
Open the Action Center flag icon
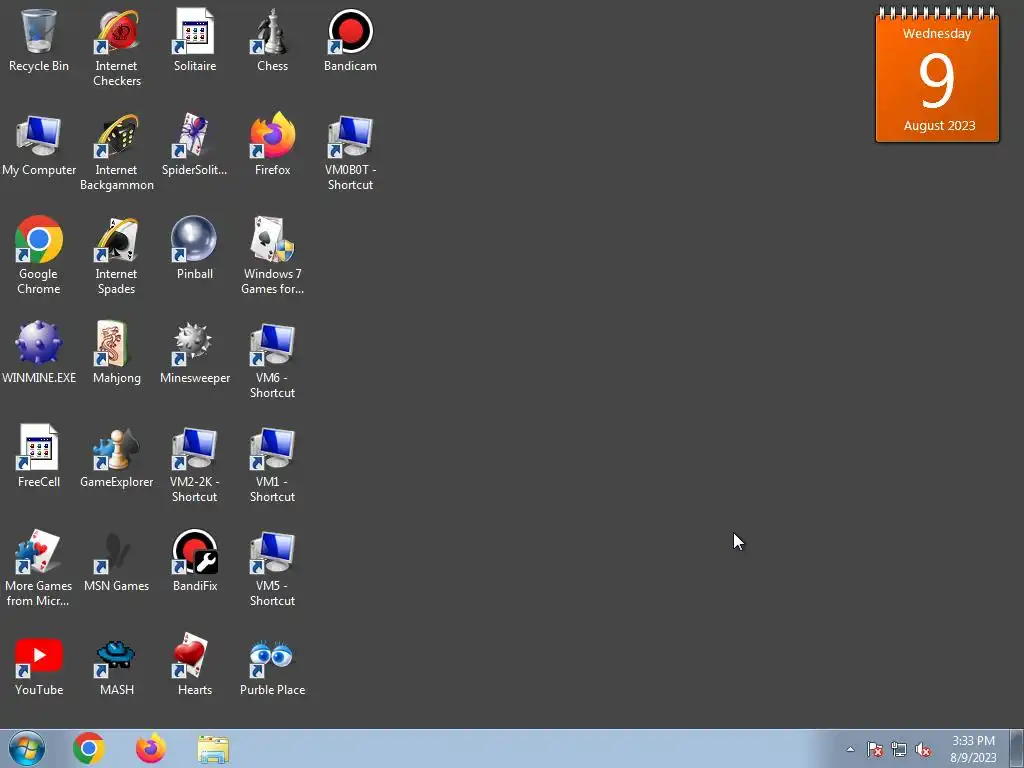click(875, 749)
